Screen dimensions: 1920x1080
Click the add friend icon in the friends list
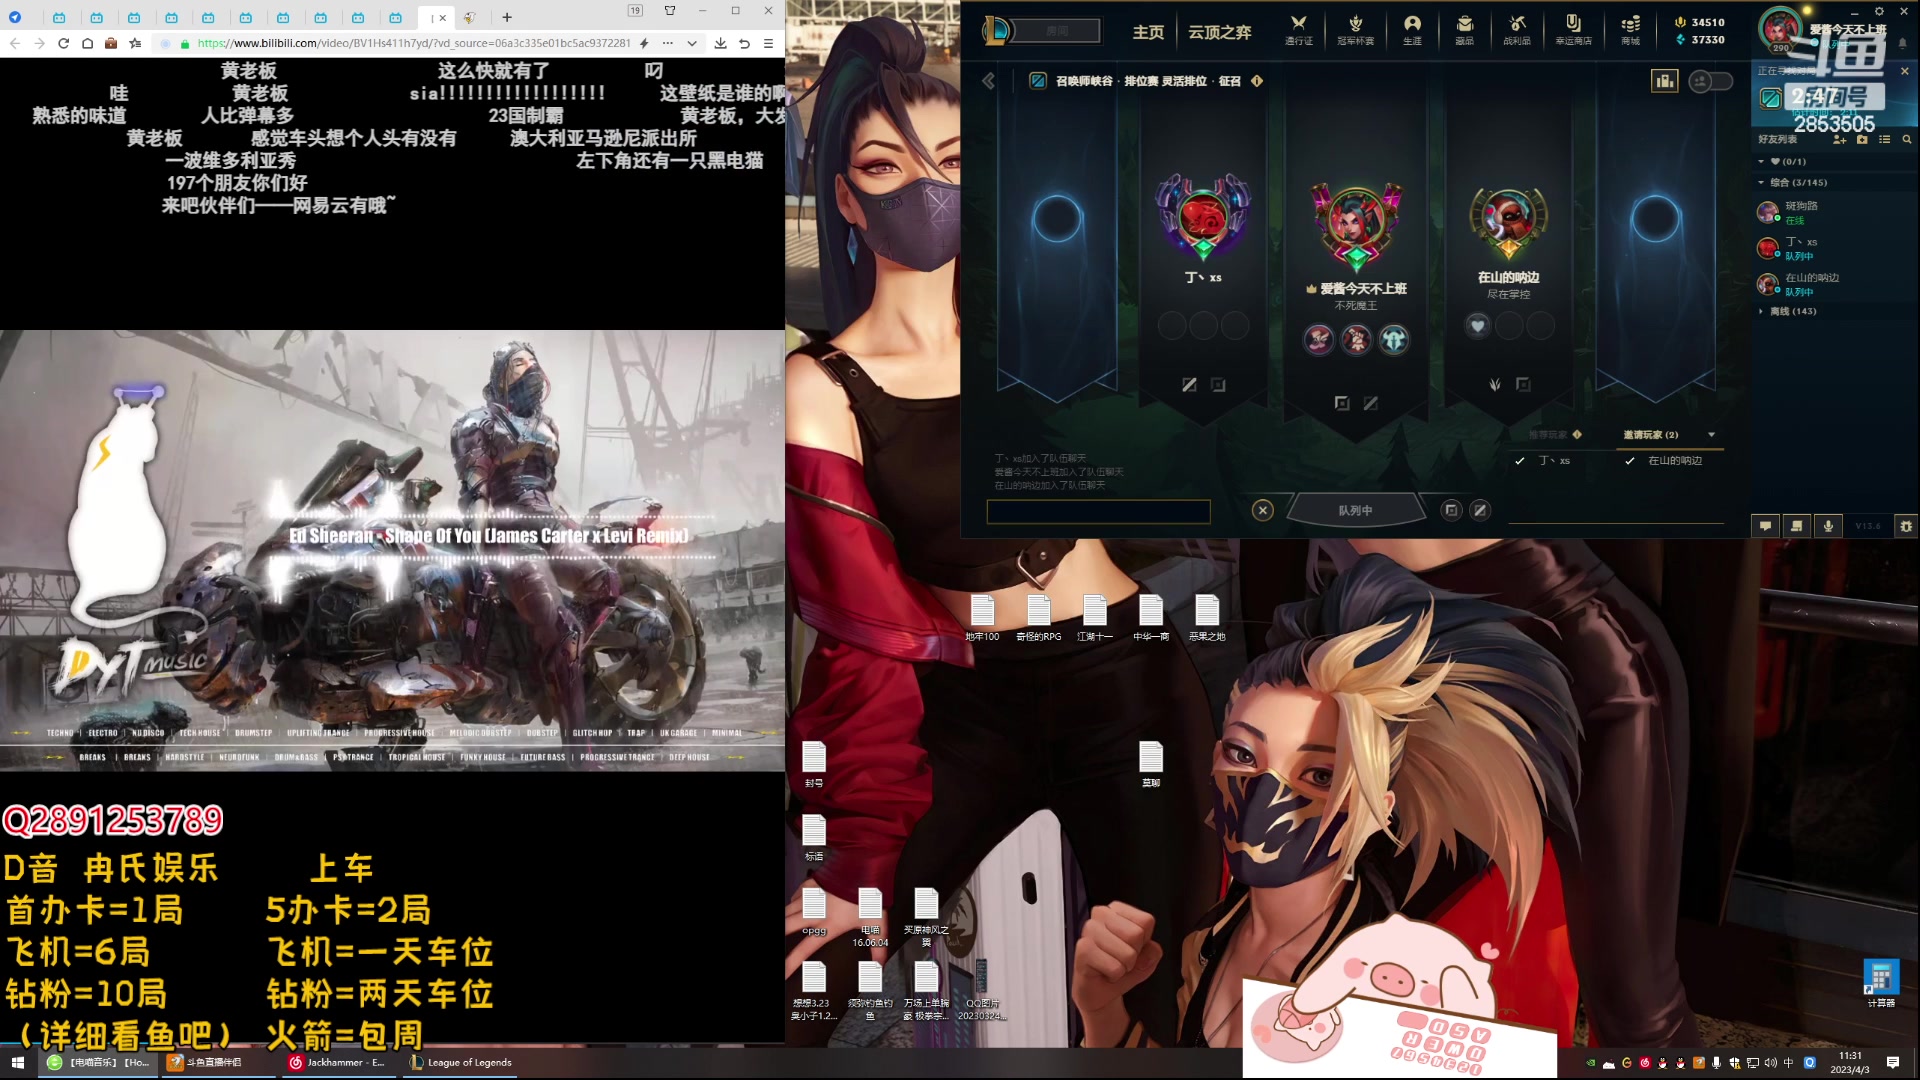point(1839,140)
